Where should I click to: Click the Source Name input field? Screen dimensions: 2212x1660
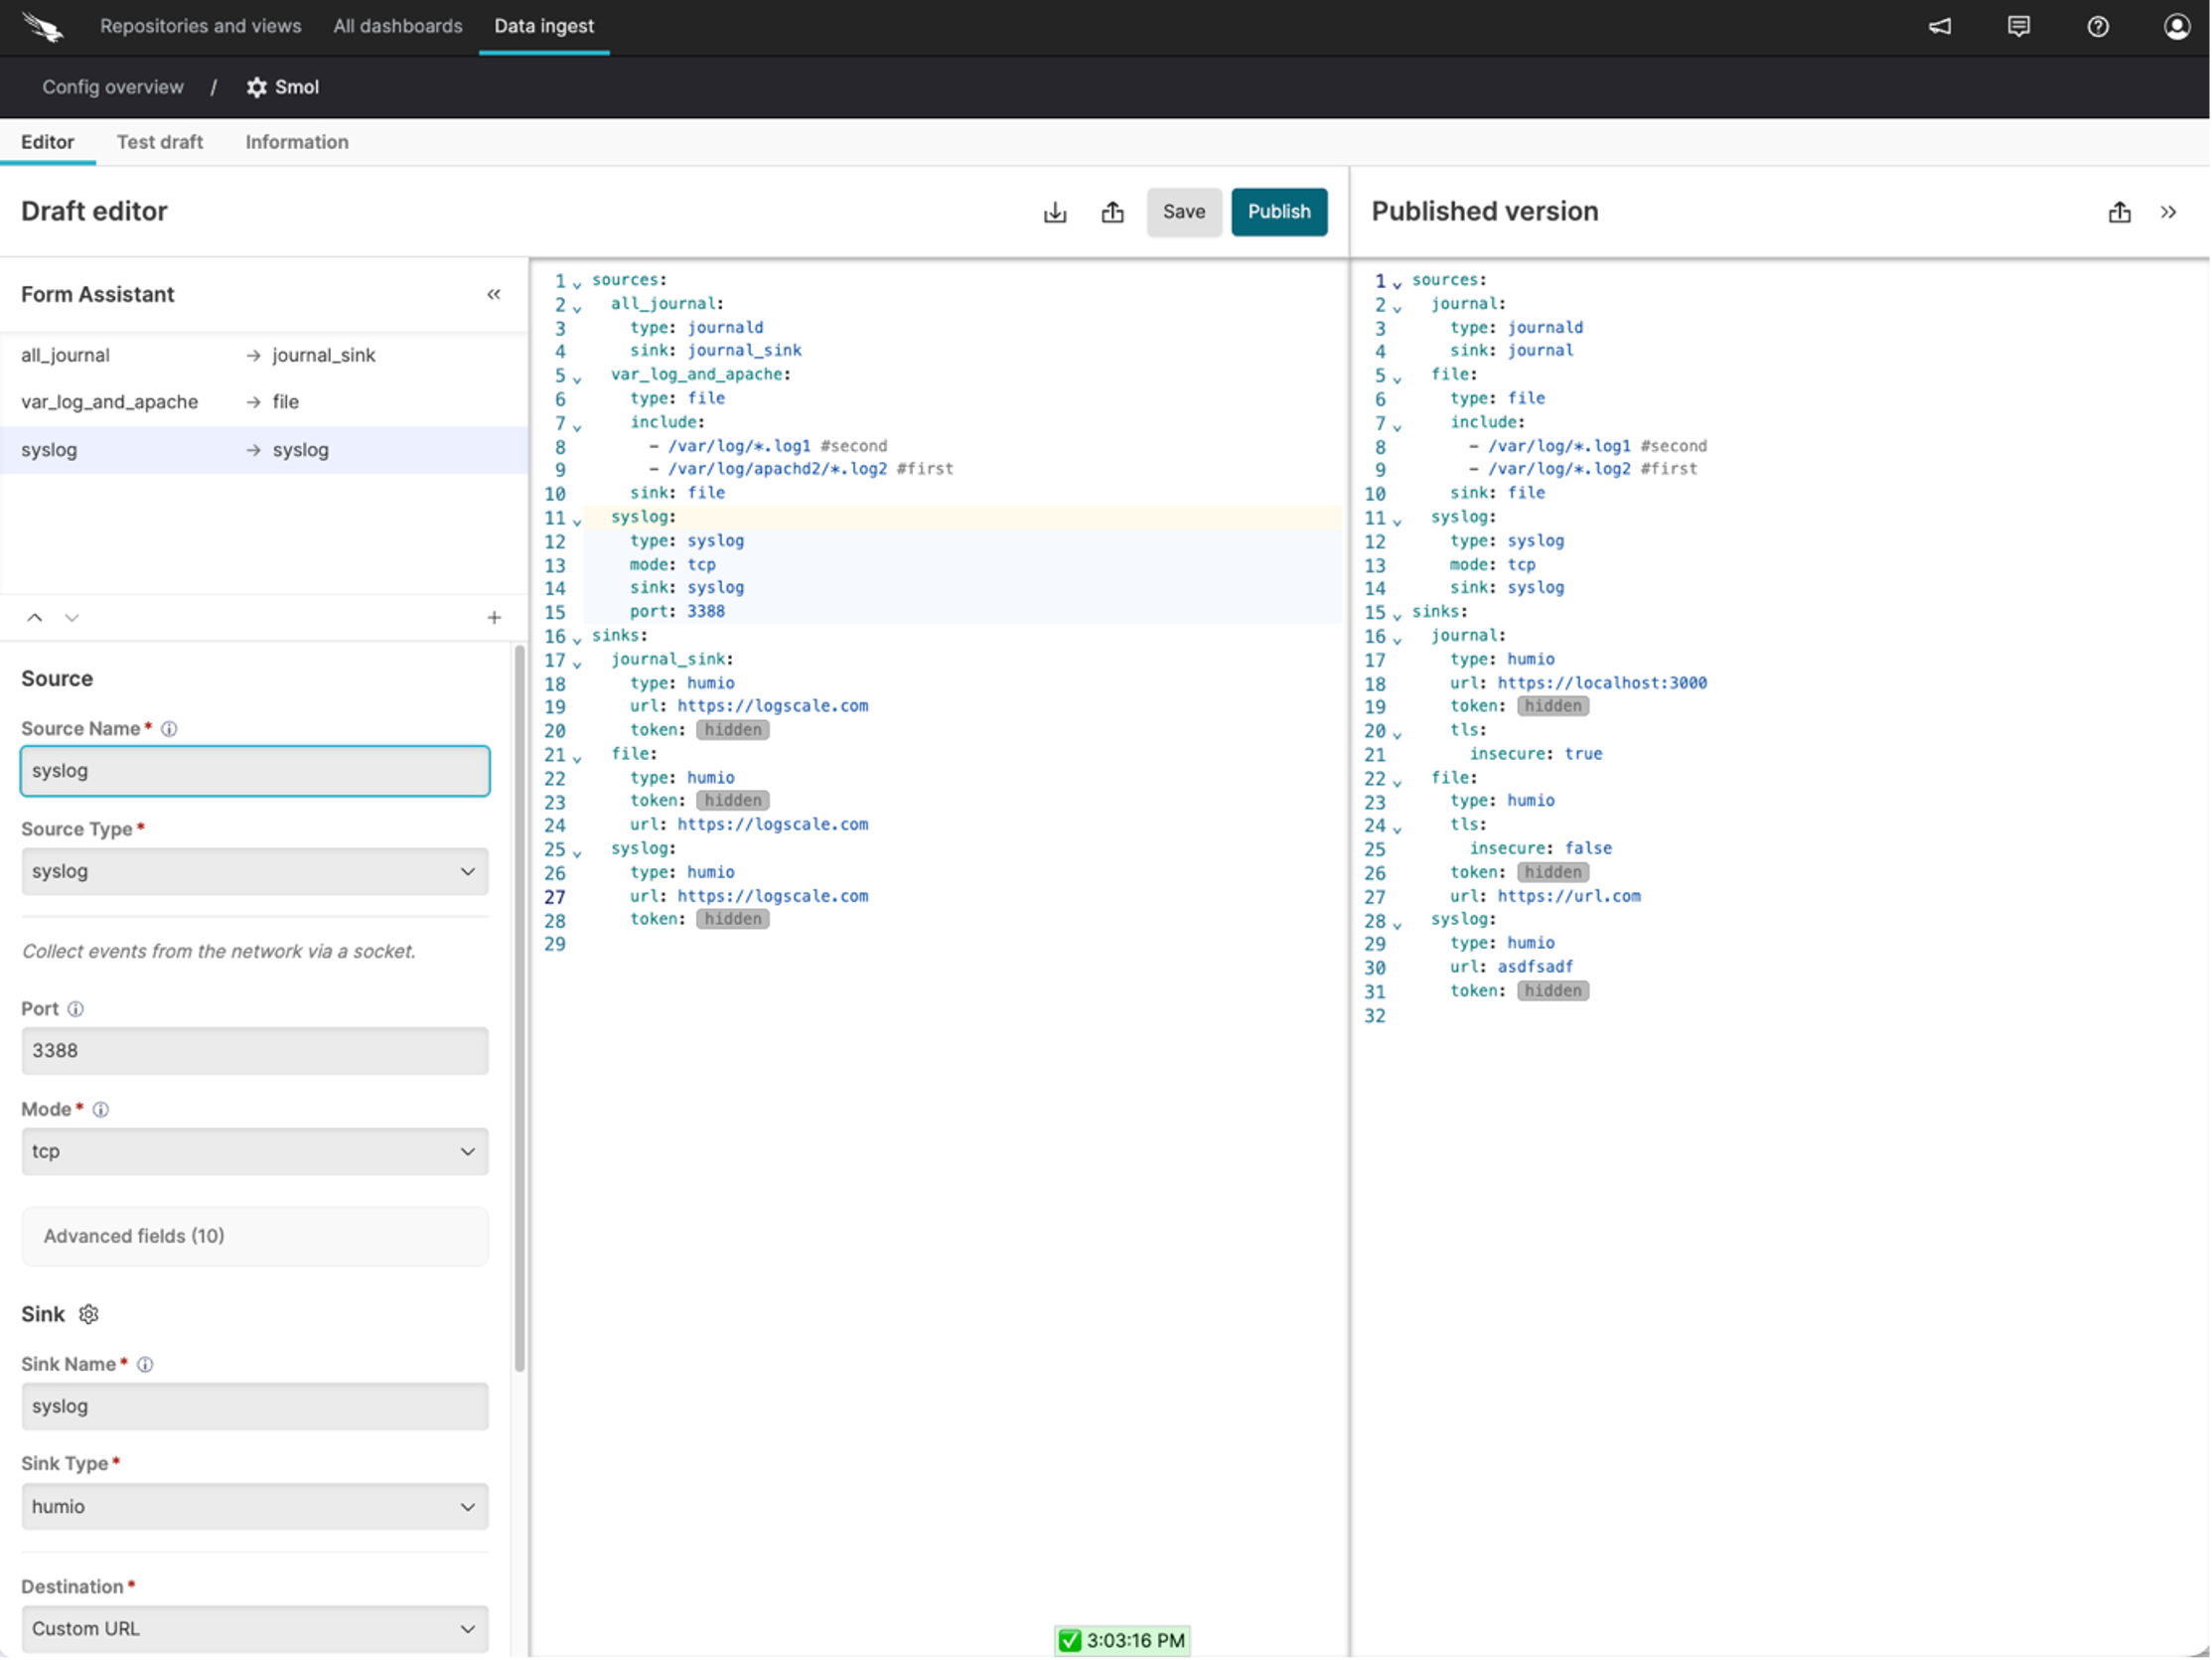(255, 771)
